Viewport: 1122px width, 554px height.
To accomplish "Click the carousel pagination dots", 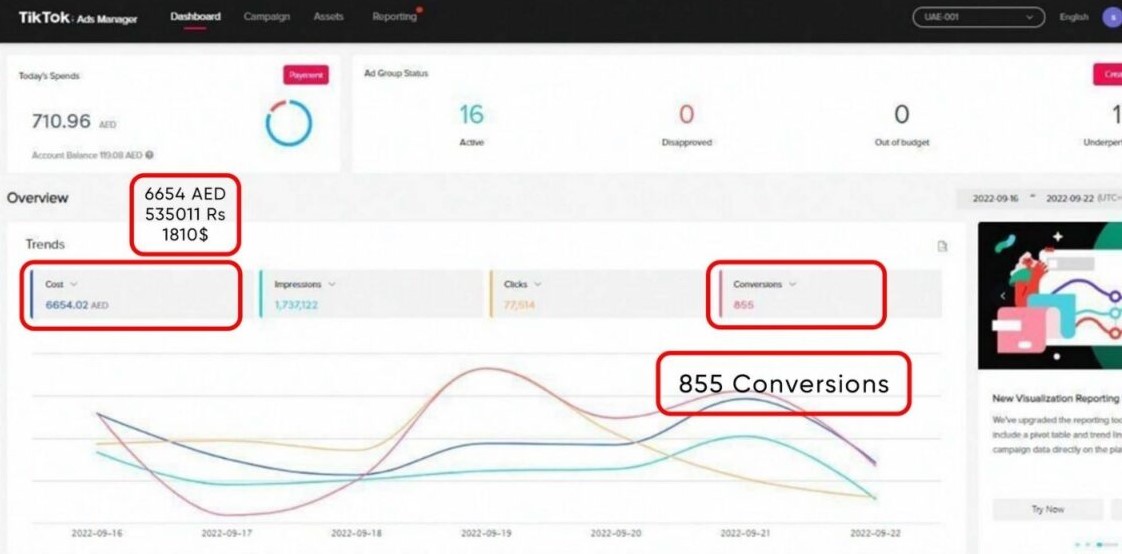I will tap(1097, 544).
